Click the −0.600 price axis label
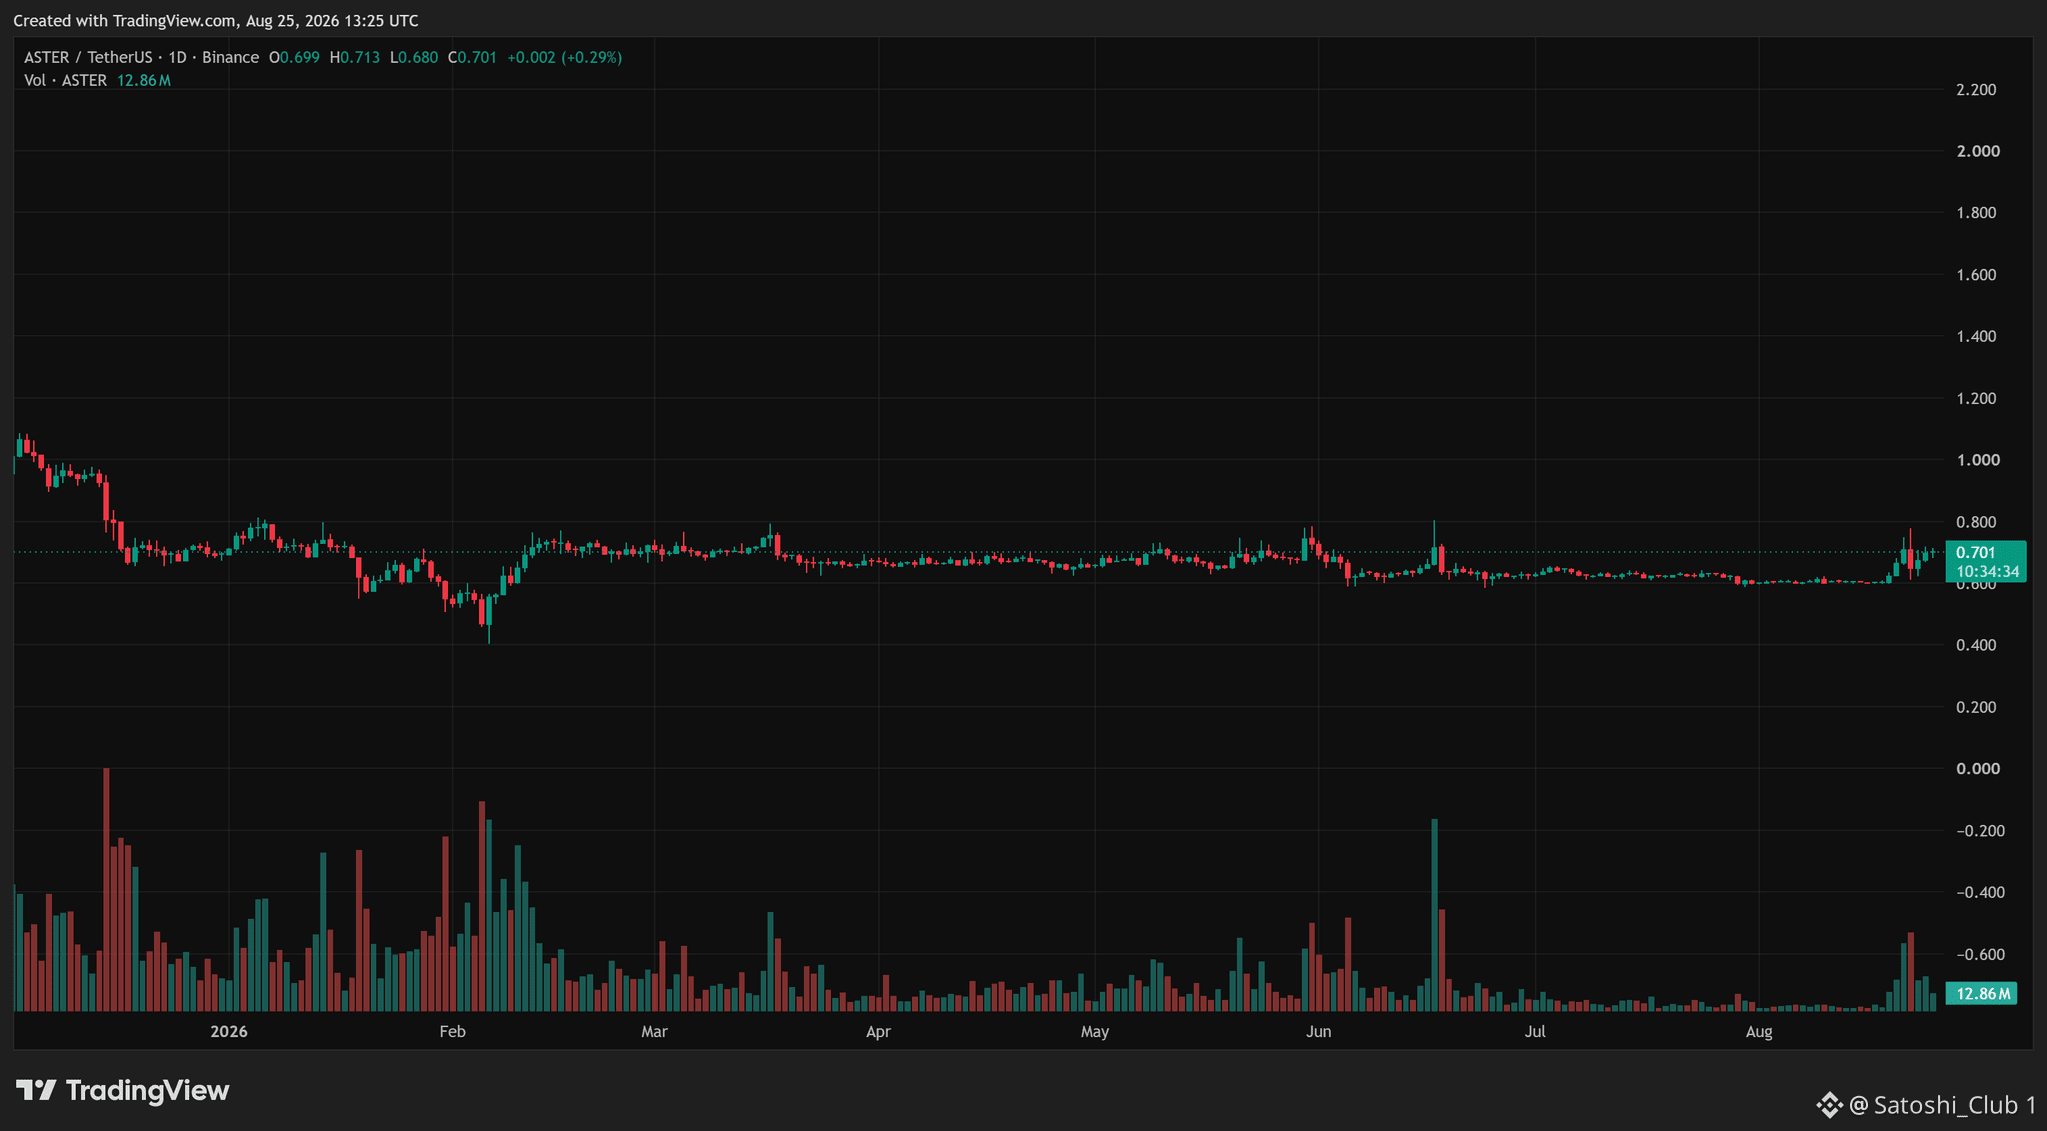Image resolution: width=2047 pixels, height=1131 pixels. click(1980, 955)
